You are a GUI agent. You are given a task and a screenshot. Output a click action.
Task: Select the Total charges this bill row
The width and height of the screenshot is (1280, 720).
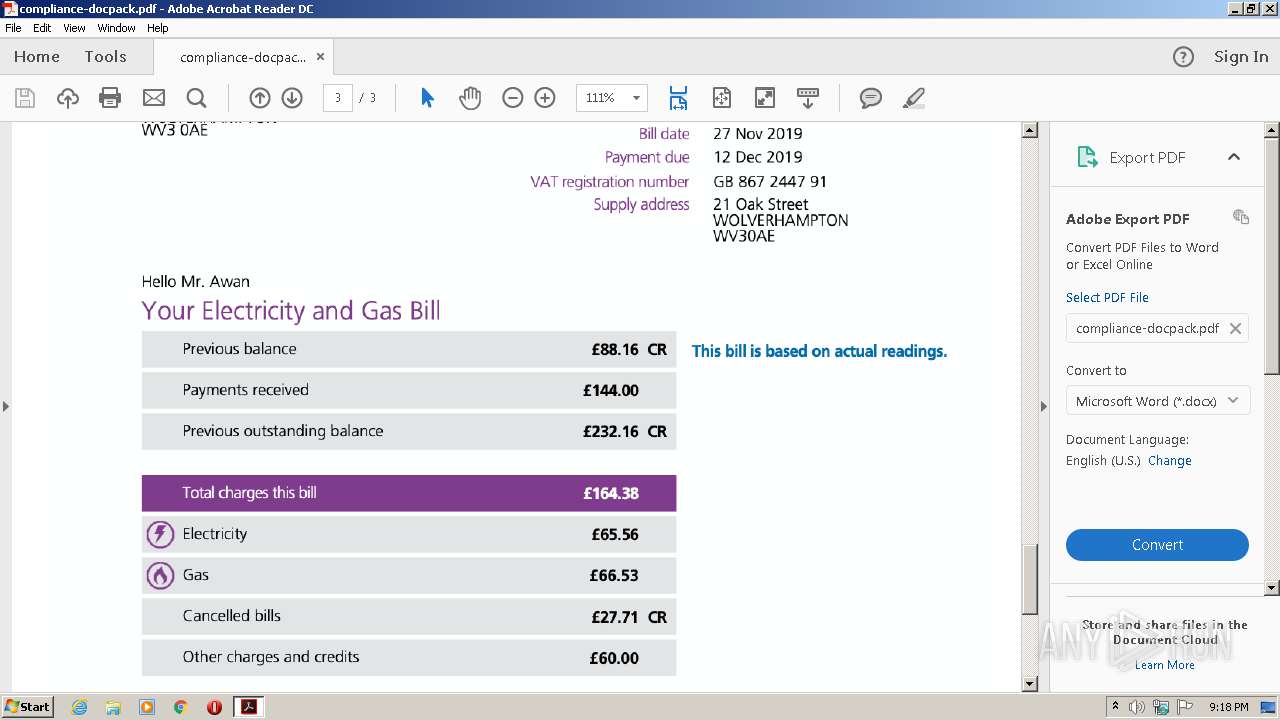click(x=409, y=493)
